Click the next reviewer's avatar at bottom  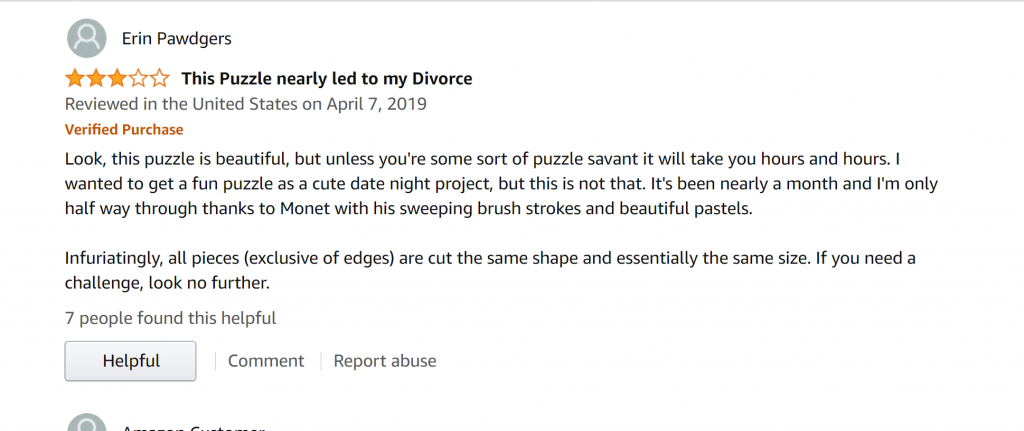point(85,424)
